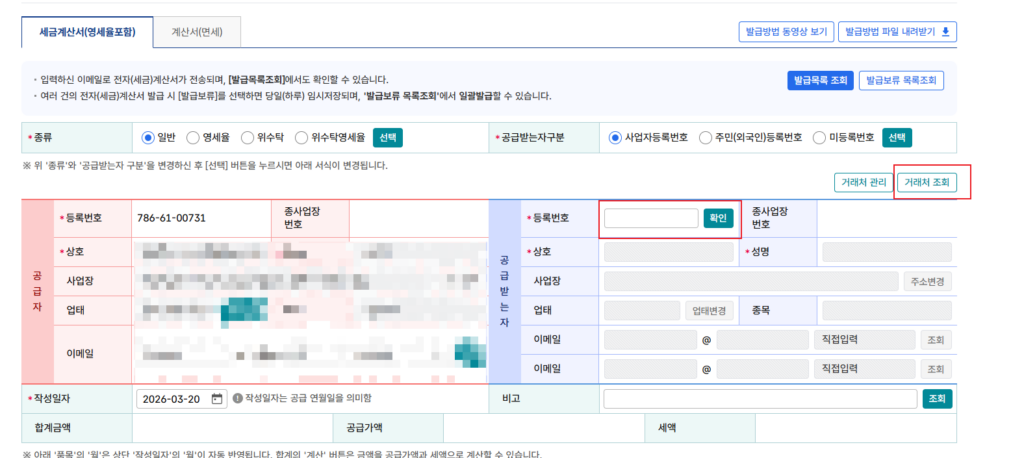Open 거래처 관리

tap(863, 183)
